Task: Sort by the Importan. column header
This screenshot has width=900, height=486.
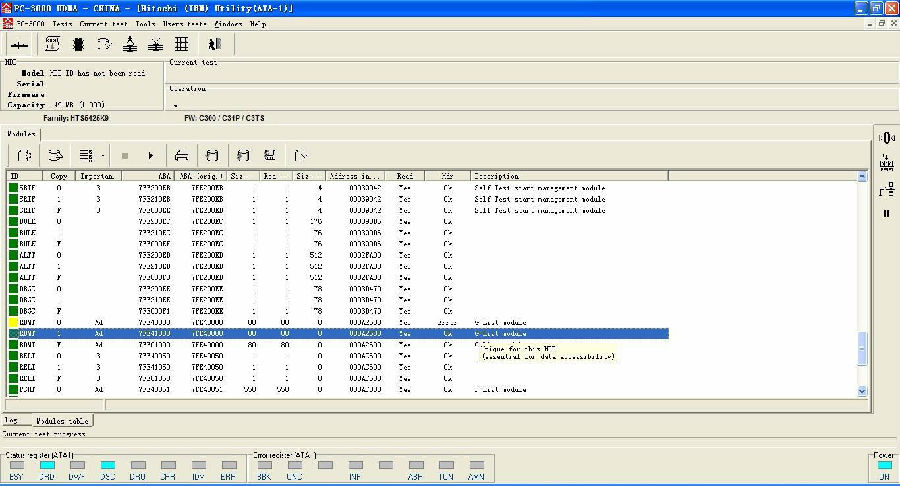Action: (x=98, y=176)
